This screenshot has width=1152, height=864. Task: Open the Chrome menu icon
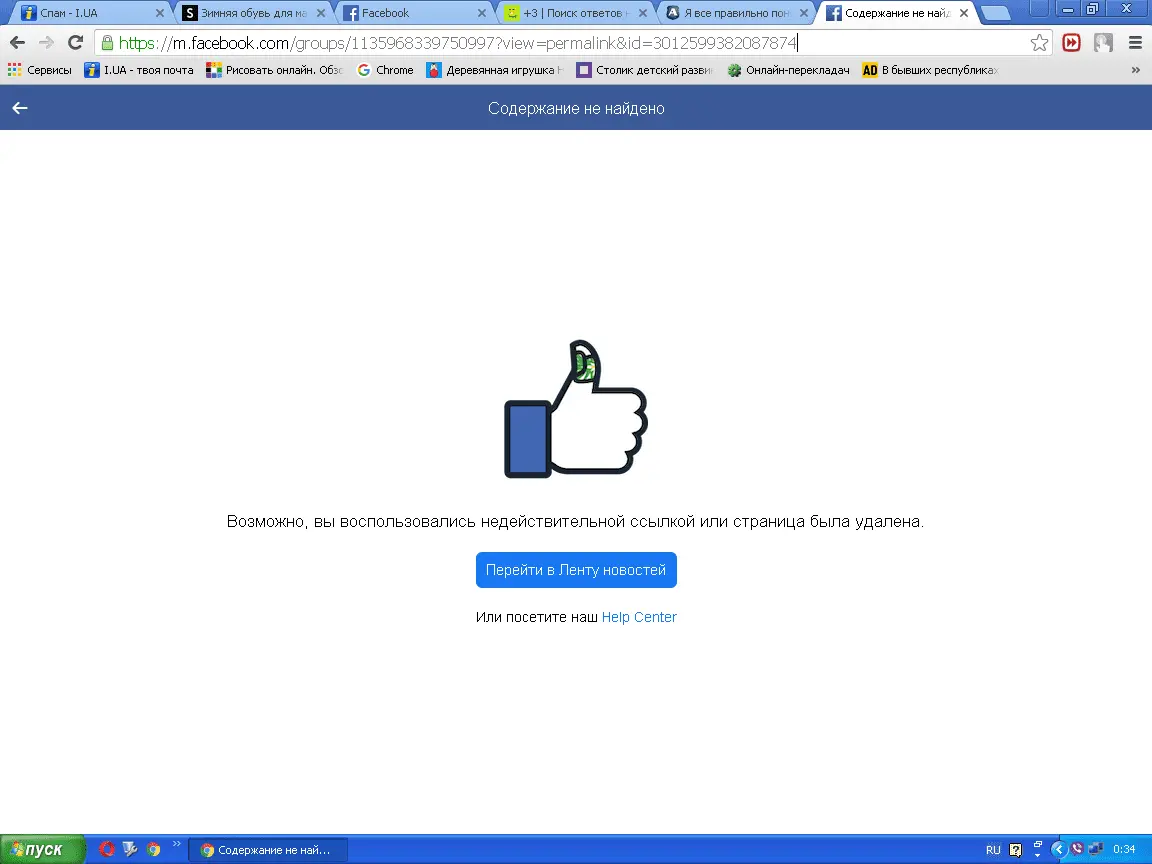(x=1135, y=43)
